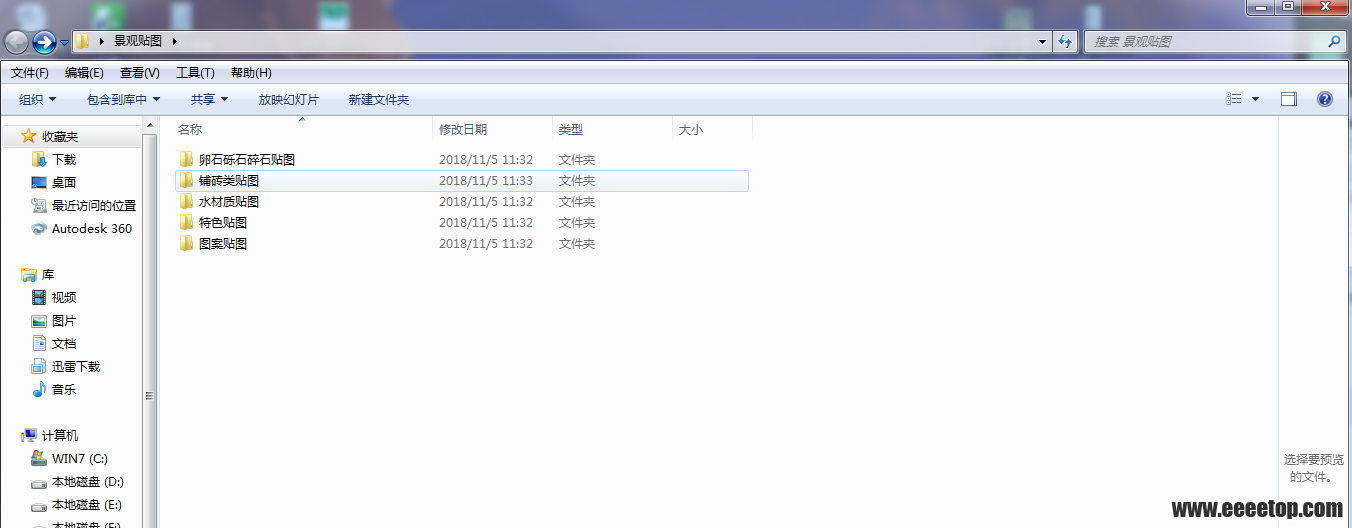Open 视频 library in sidebar

(64, 297)
